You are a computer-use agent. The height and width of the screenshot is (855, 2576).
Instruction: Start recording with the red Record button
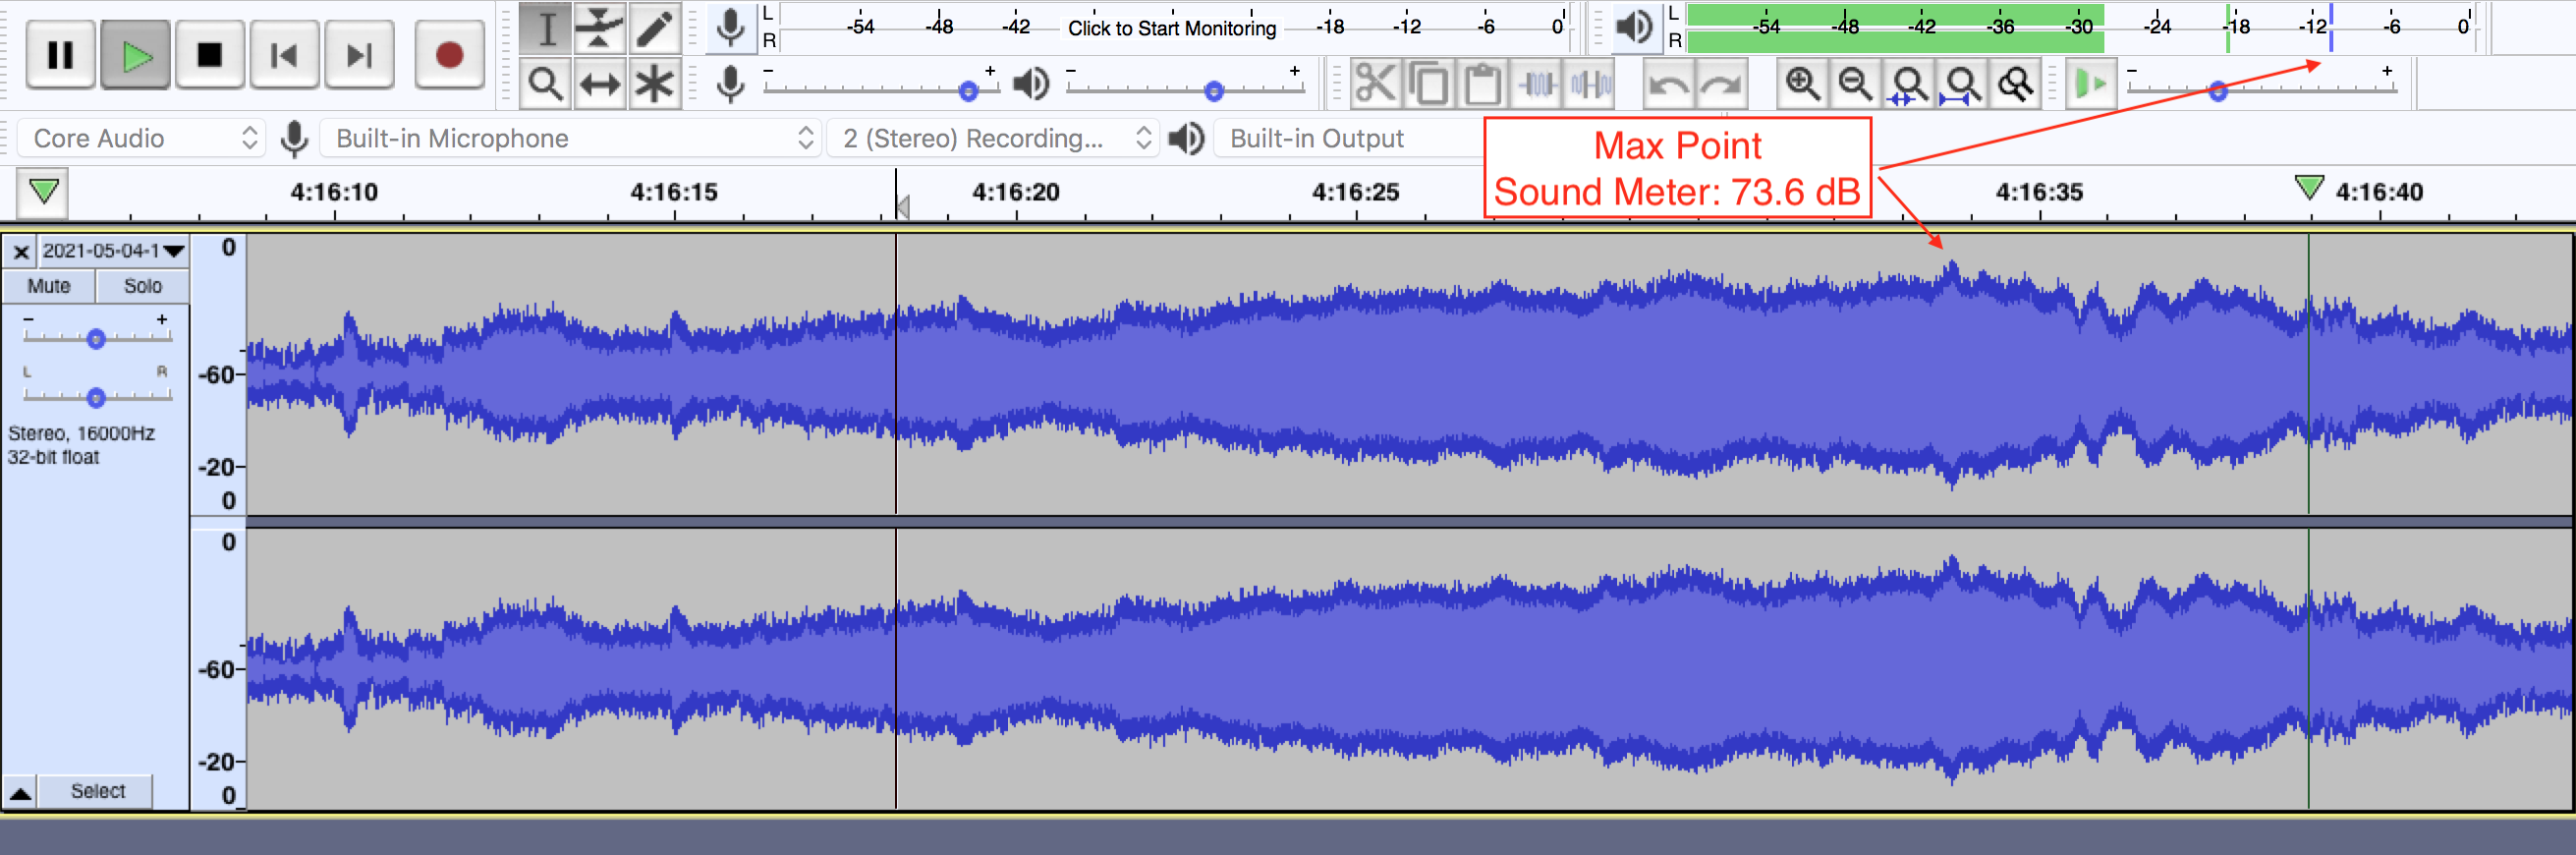449,55
